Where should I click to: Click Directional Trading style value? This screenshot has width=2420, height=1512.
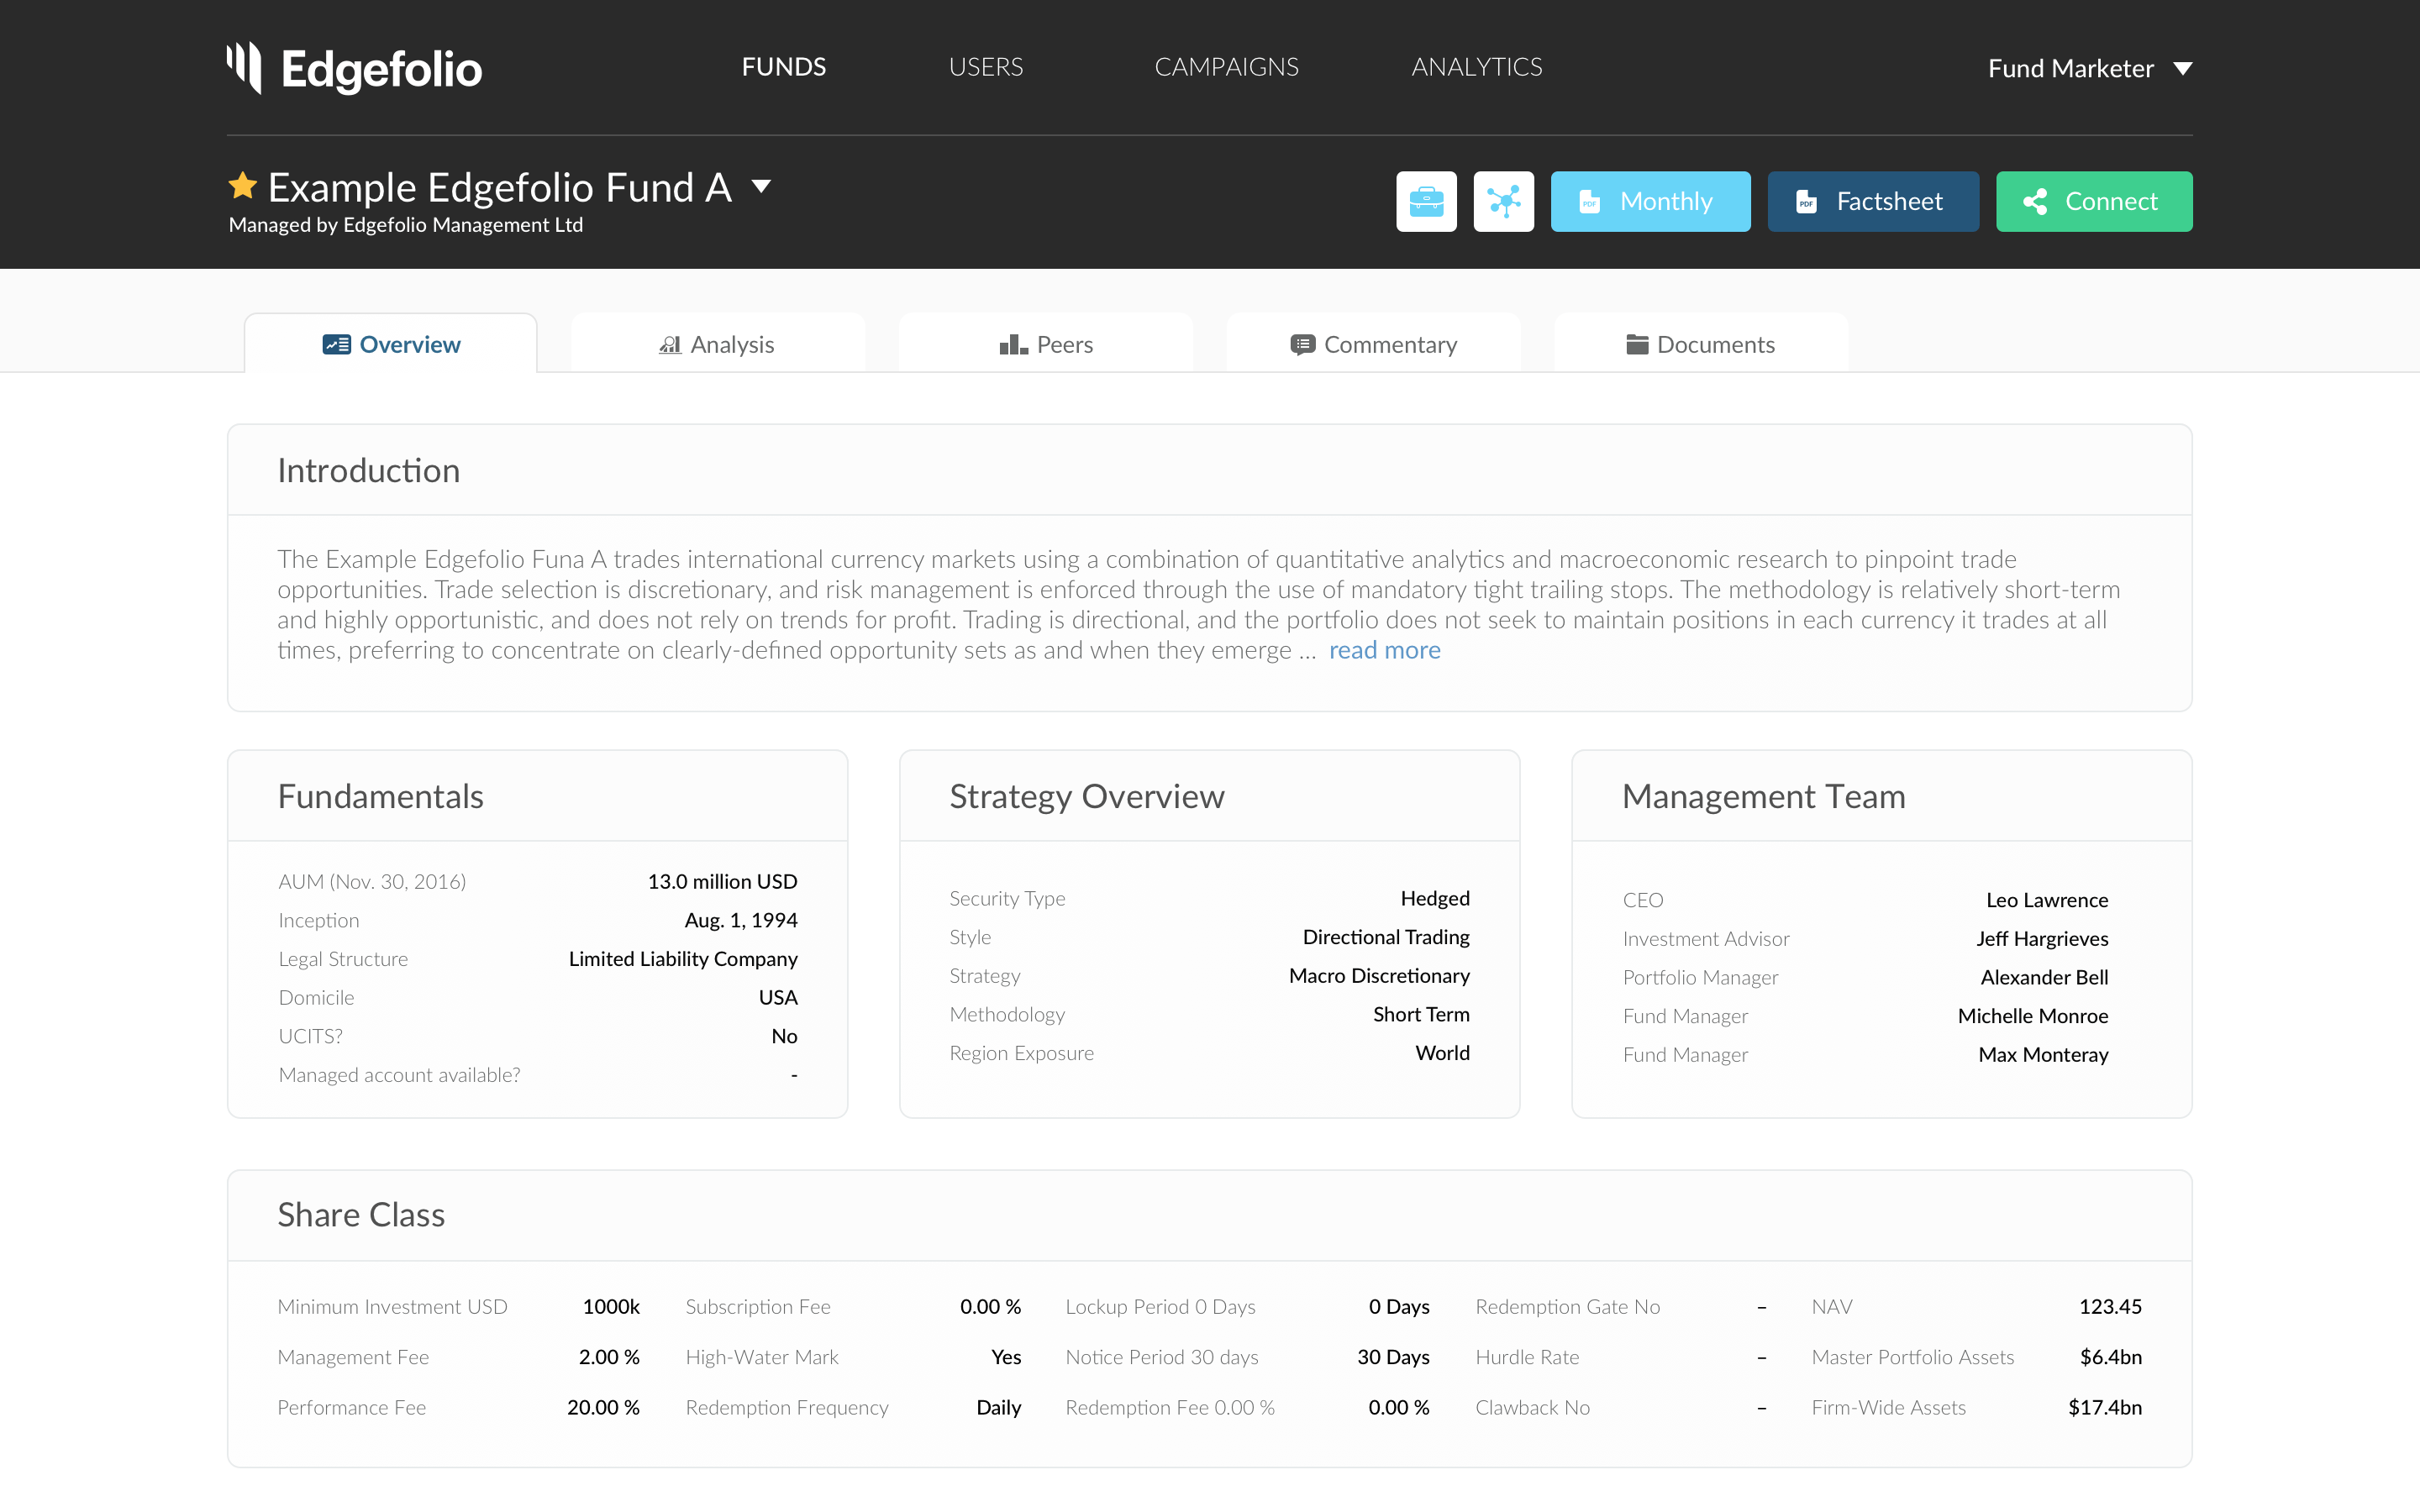[1386, 937]
